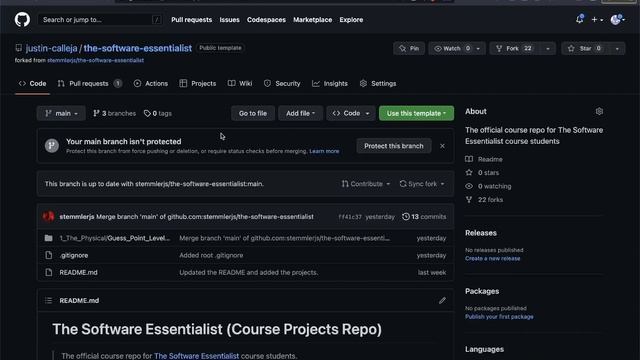The image size is (640, 360).
Task: Open the 'Added root .gitignore' commit message
Action: point(211,255)
